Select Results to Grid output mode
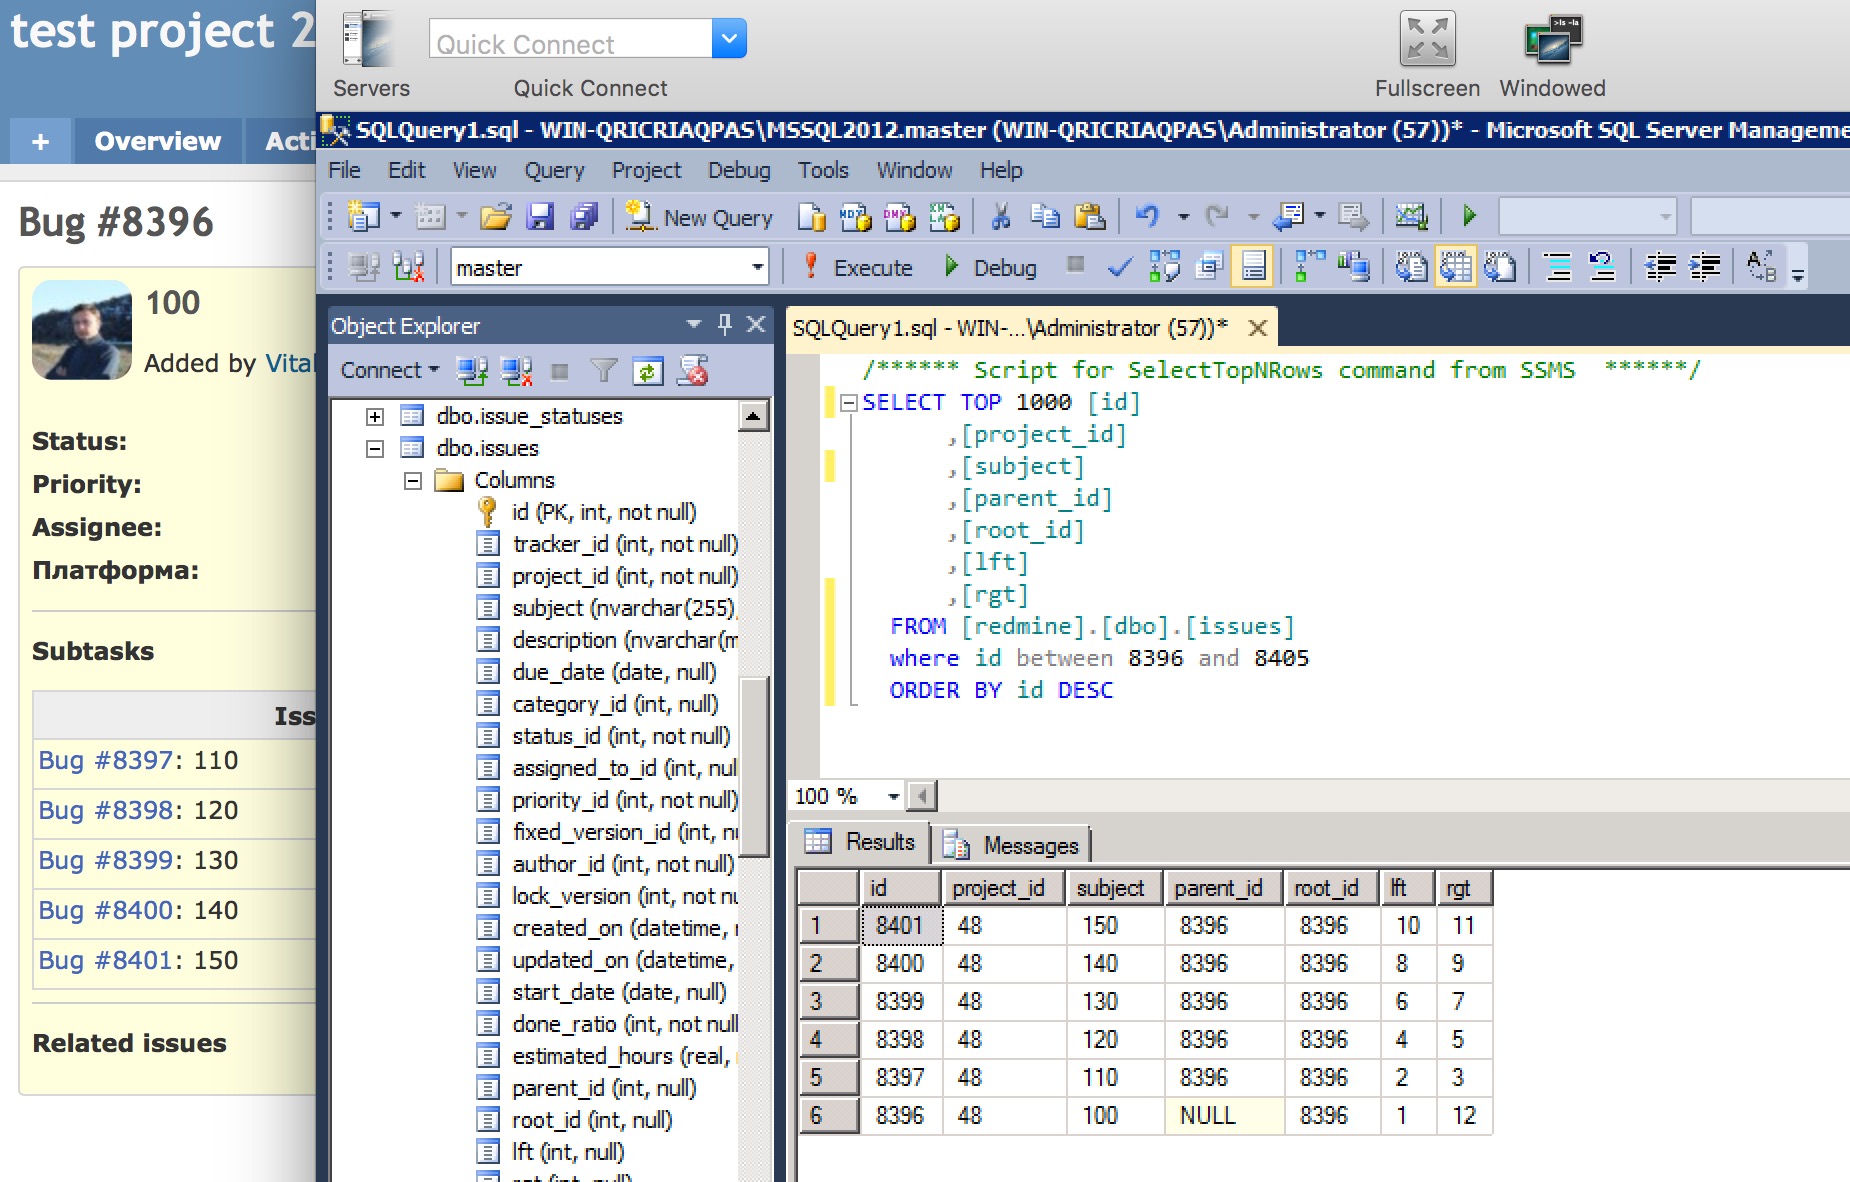1850x1182 pixels. click(1456, 267)
